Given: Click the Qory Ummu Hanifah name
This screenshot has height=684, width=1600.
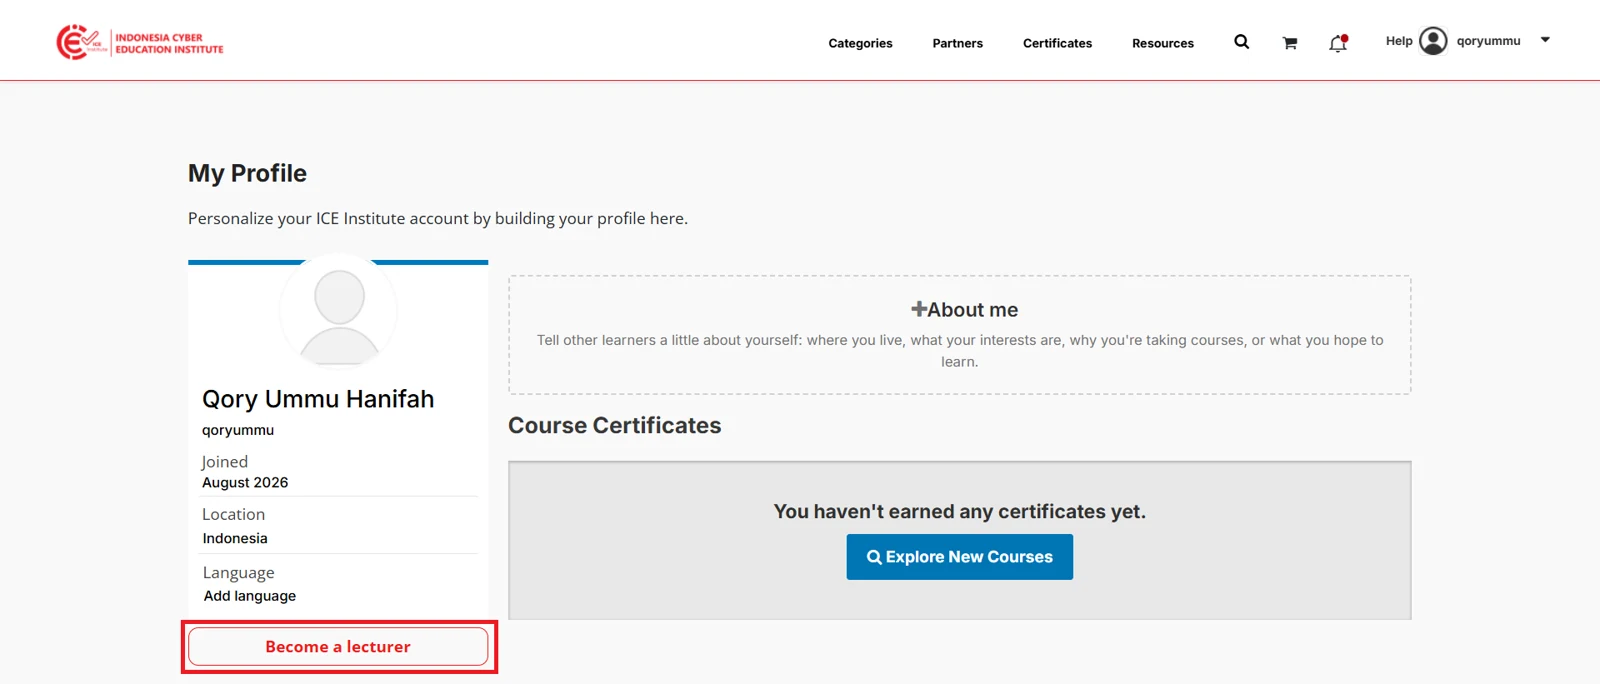Looking at the screenshot, I should (318, 399).
